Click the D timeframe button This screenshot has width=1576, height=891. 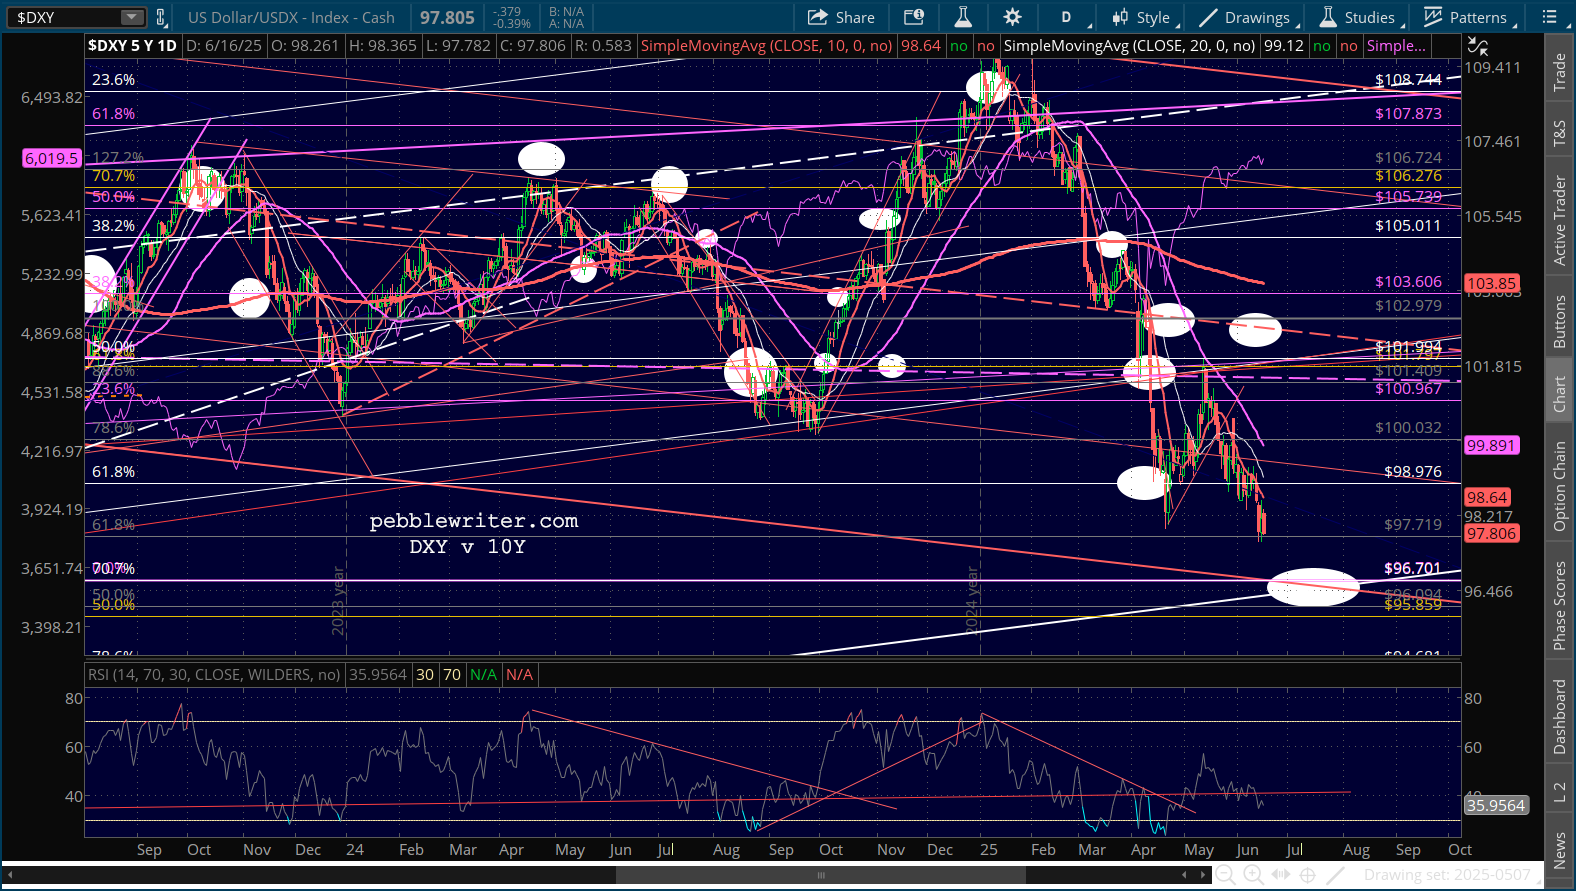[1066, 17]
